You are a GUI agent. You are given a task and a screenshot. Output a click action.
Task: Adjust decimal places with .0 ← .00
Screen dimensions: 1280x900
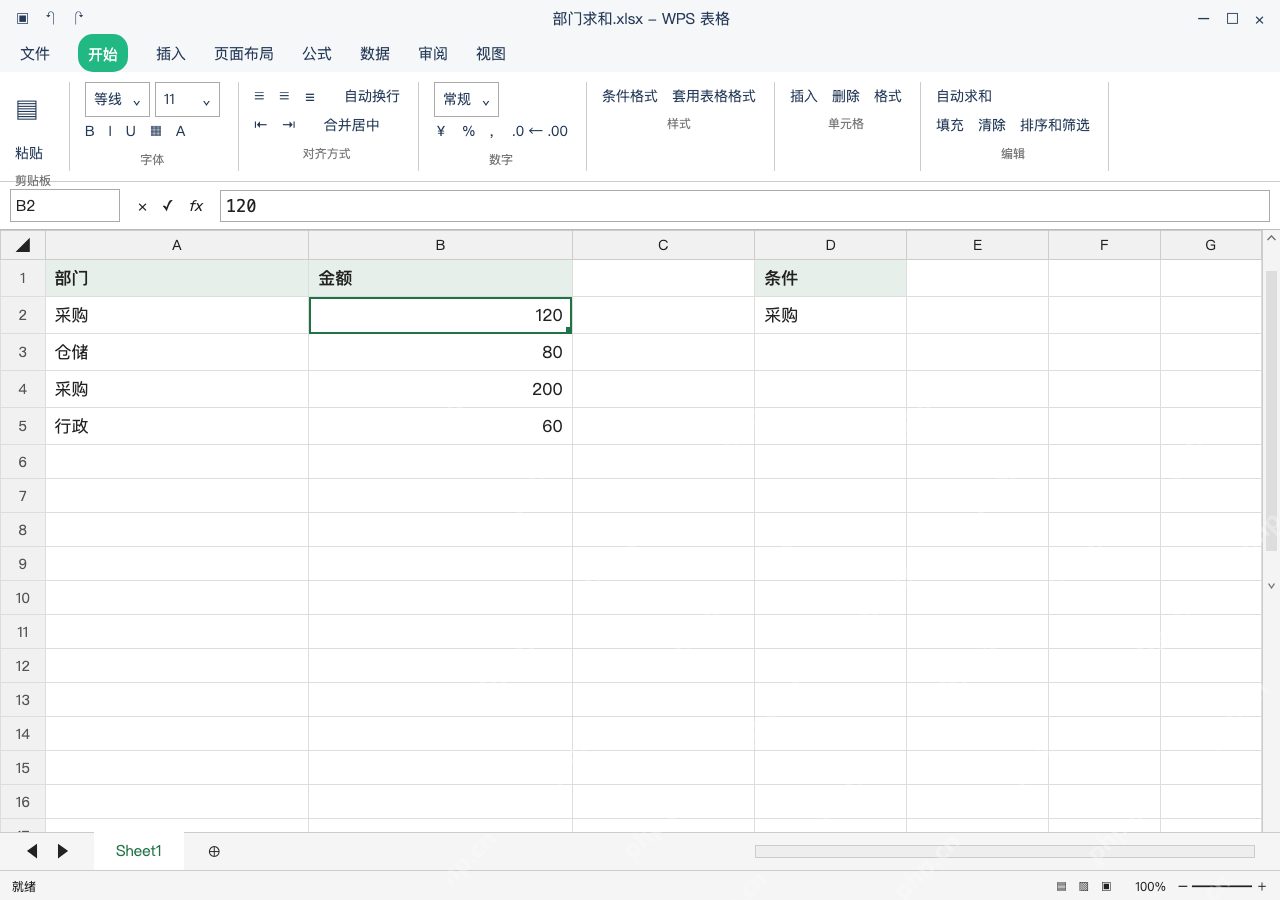pos(540,131)
